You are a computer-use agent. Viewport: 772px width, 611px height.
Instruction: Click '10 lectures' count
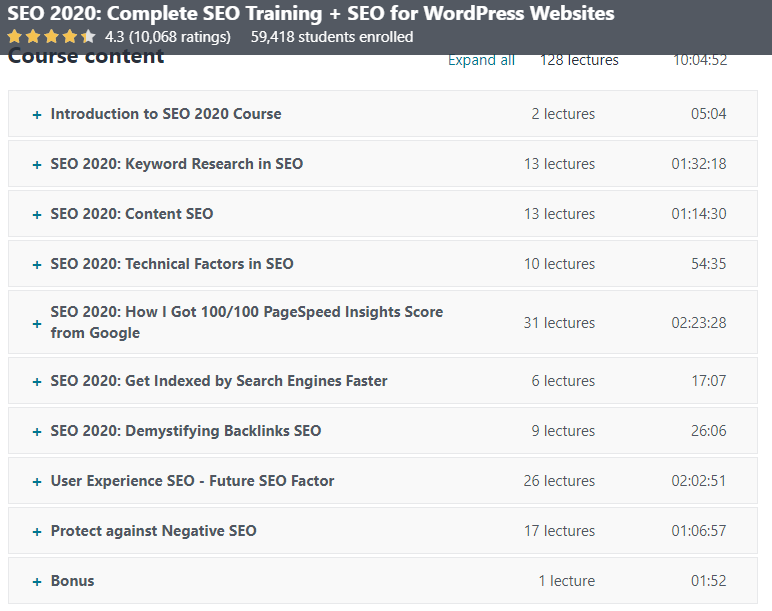tap(559, 263)
